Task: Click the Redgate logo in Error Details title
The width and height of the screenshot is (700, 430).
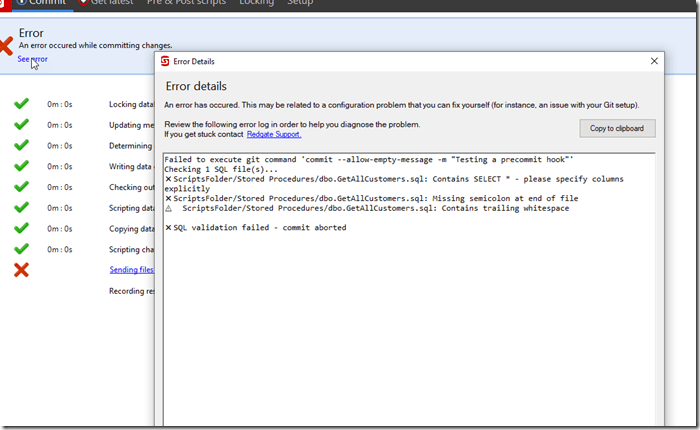Action: pyautogui.click(x=165, y=62)
